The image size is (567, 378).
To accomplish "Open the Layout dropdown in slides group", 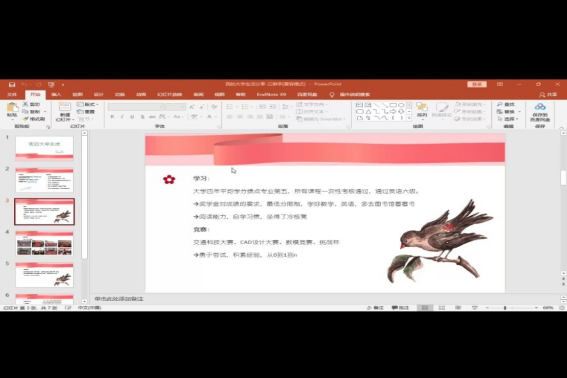I will point(88,104).
